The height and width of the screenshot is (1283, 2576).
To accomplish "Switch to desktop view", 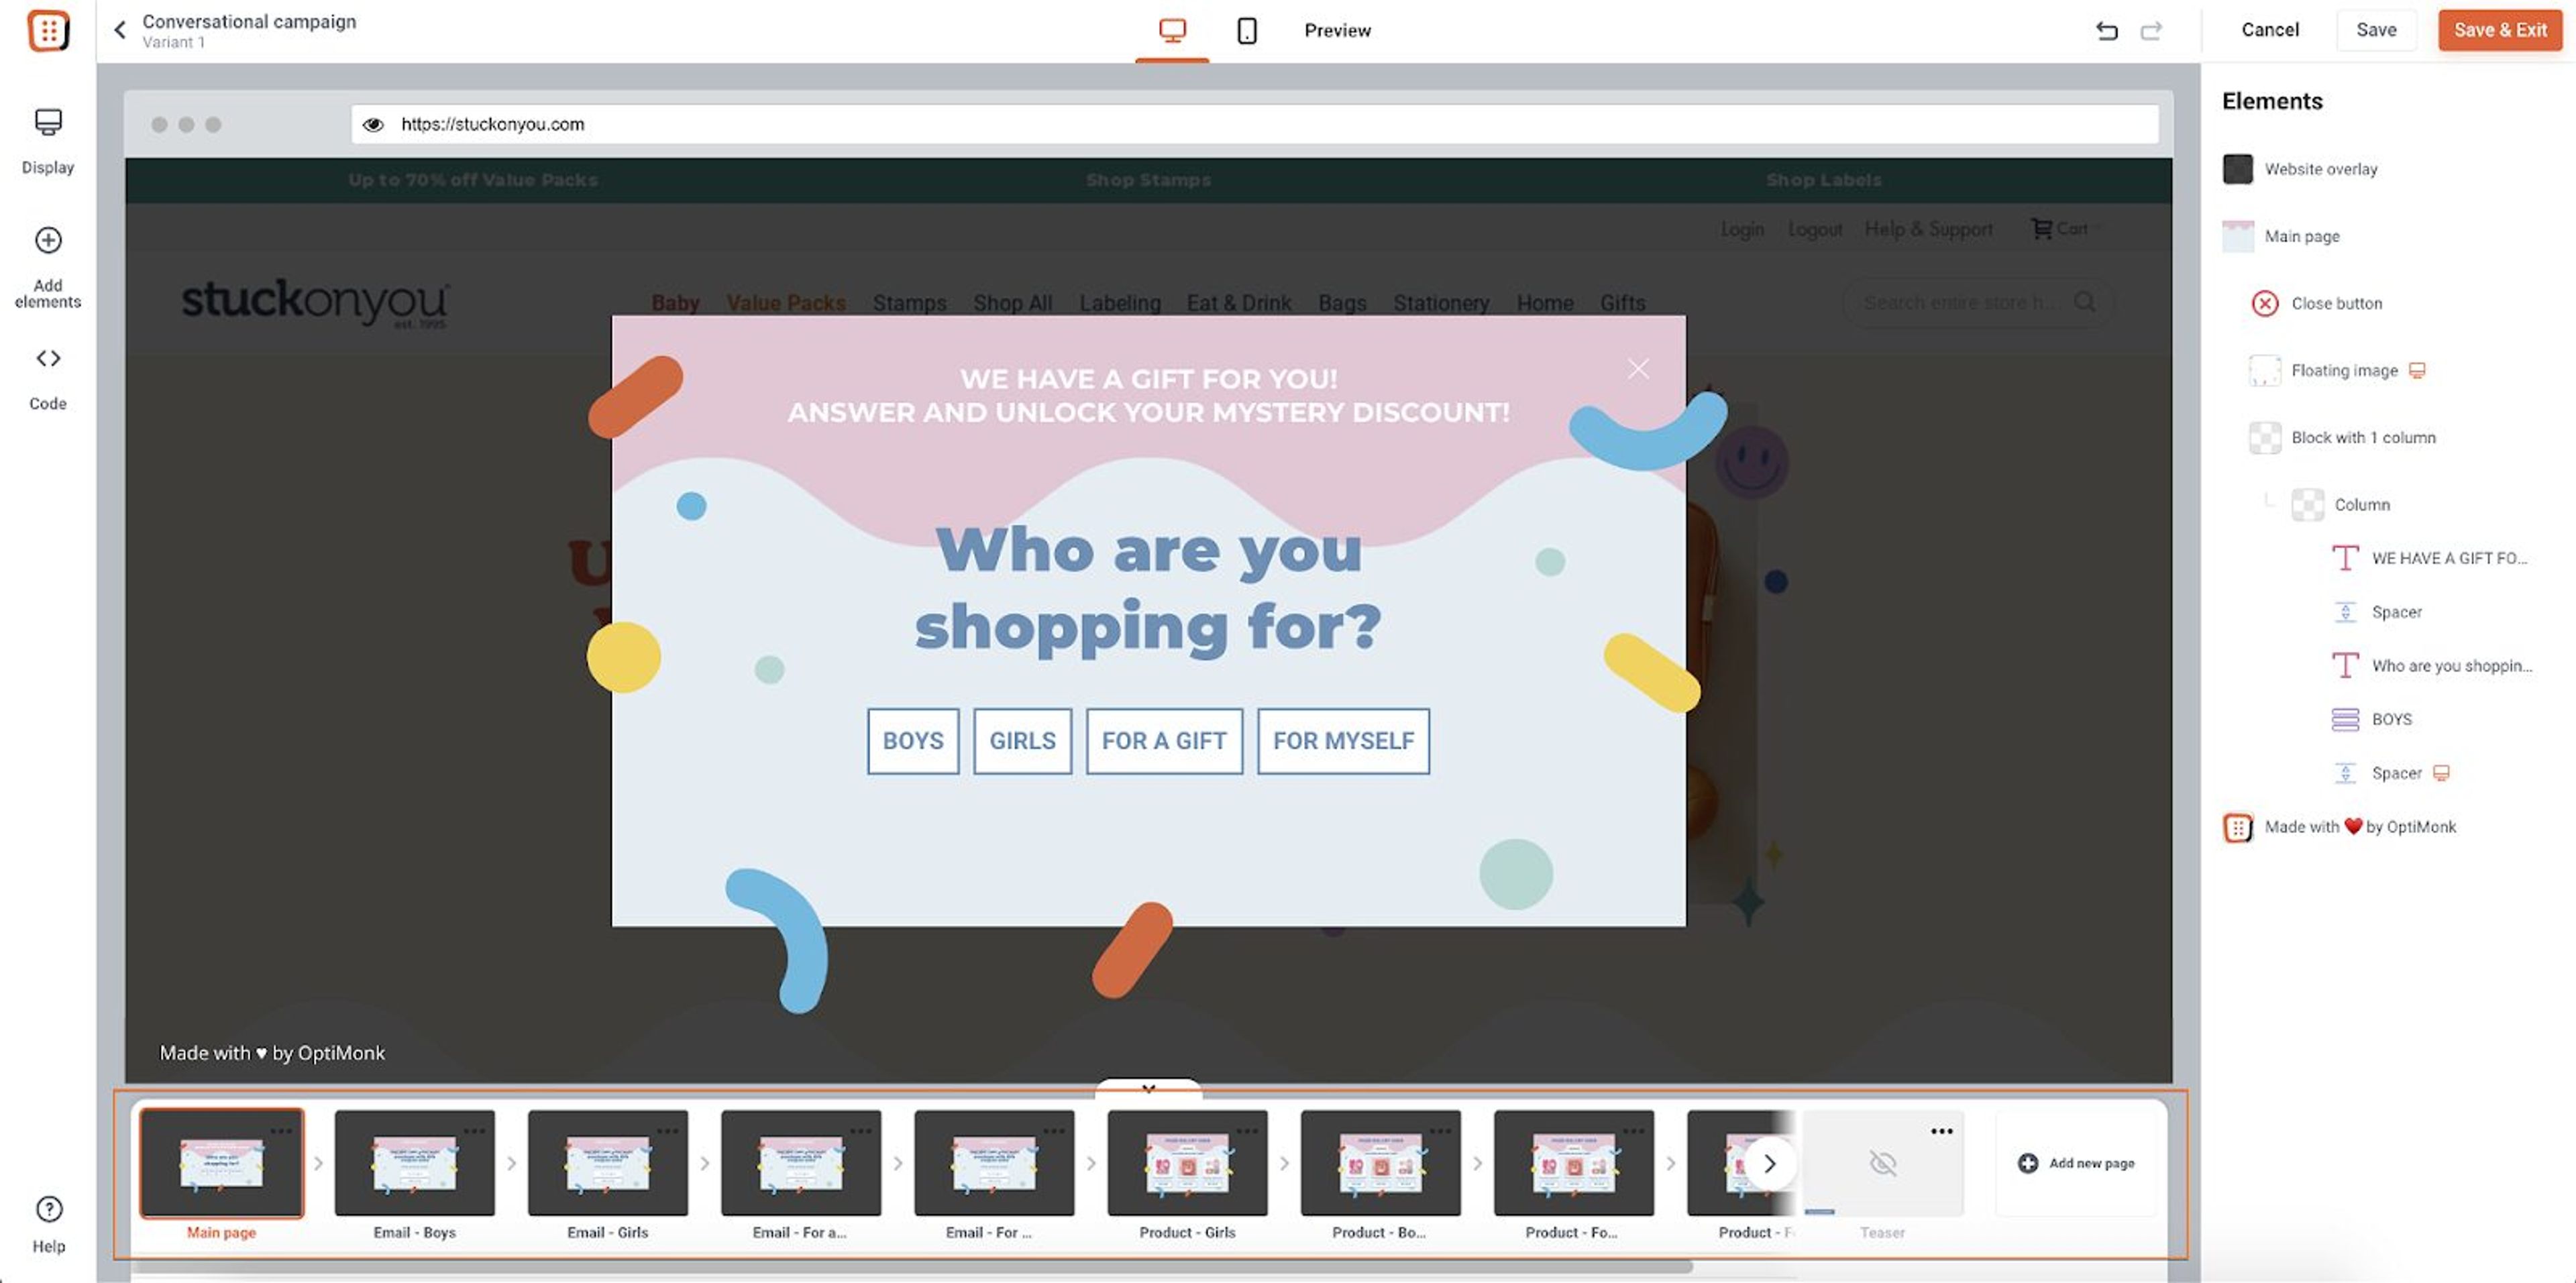I will (1172, 31).
